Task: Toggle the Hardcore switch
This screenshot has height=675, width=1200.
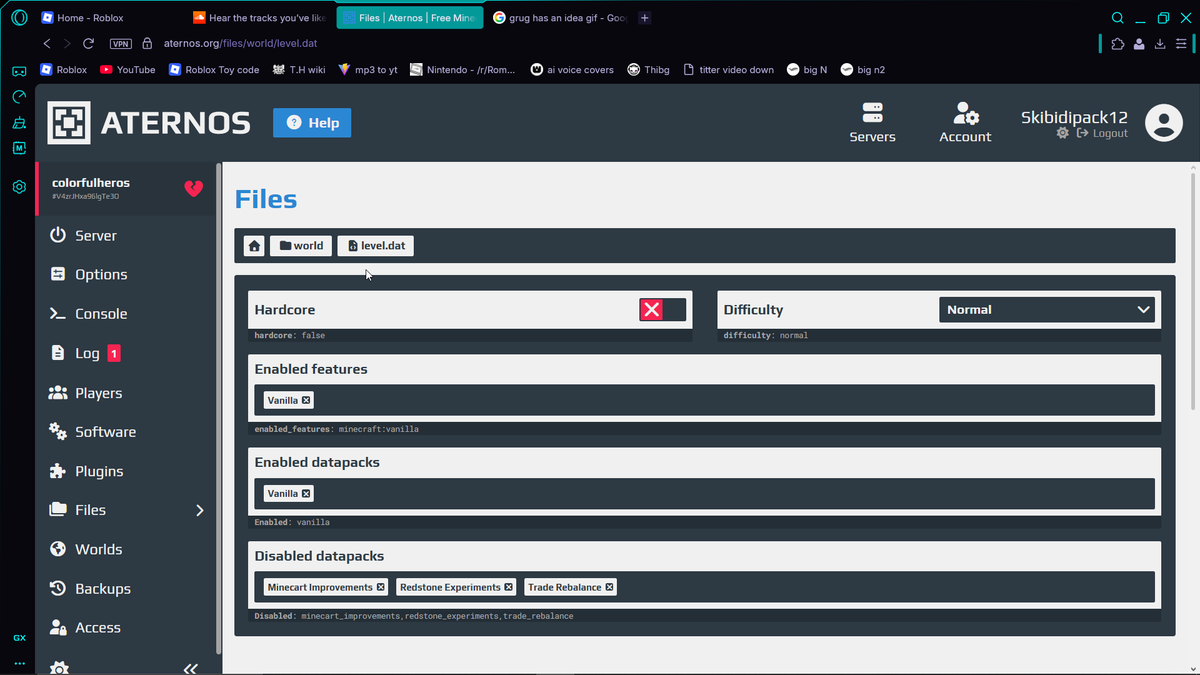Action: tap(663, 310)
